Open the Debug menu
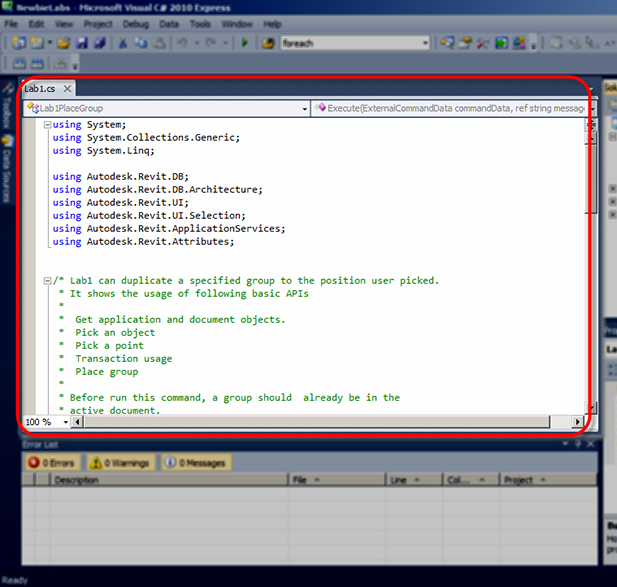The height and width of the screenshot is (587, 617). click(136, 24)
